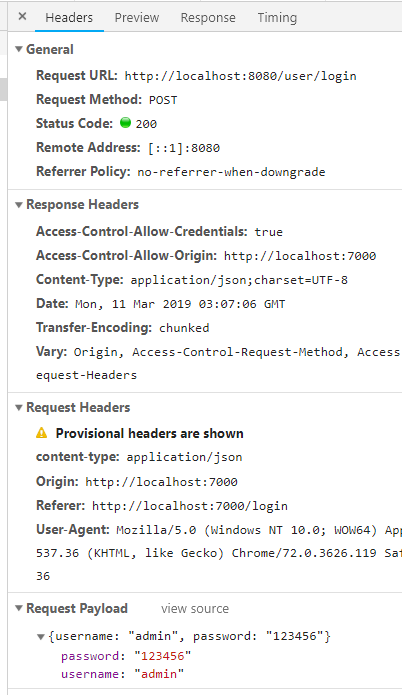Click the Provisional headers are shown text
Image resolution: width=402 pixels, height=695 pixels.
149,433
